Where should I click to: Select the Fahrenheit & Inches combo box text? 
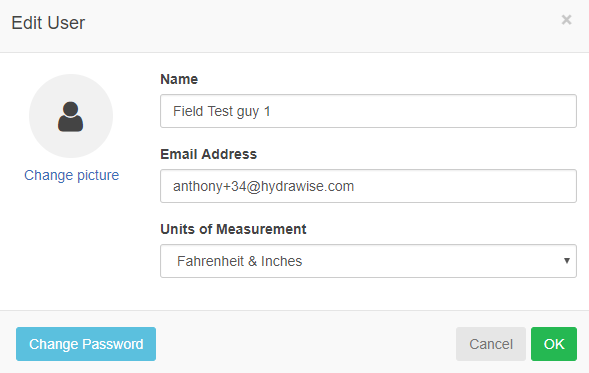[x=239, y=261]
